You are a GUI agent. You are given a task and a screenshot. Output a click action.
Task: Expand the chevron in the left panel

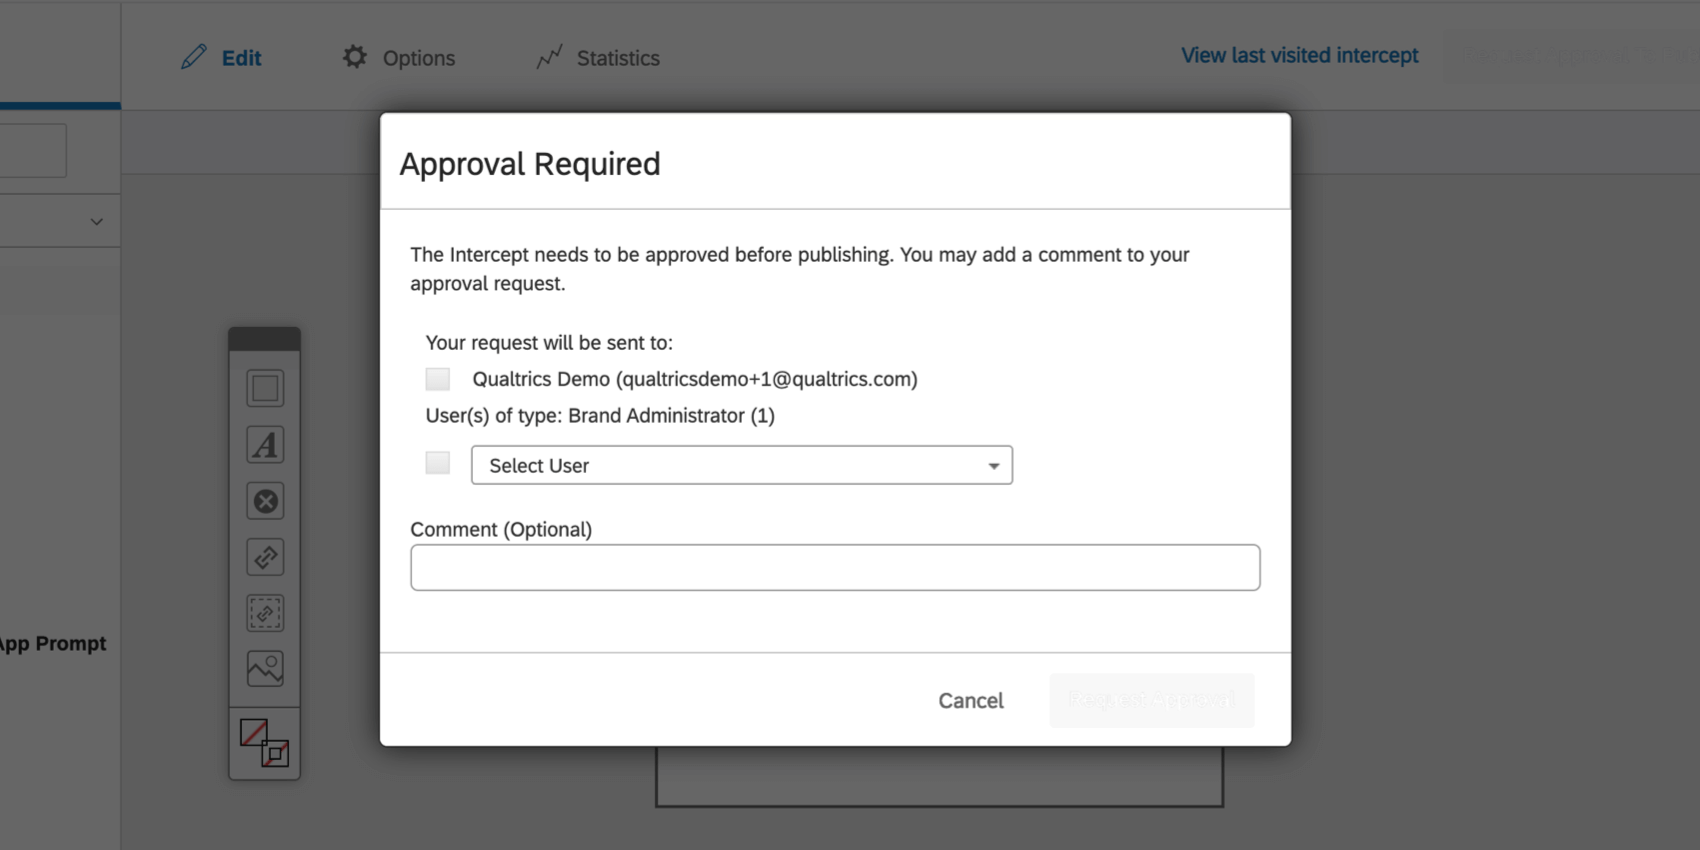[x=96, y=221]
